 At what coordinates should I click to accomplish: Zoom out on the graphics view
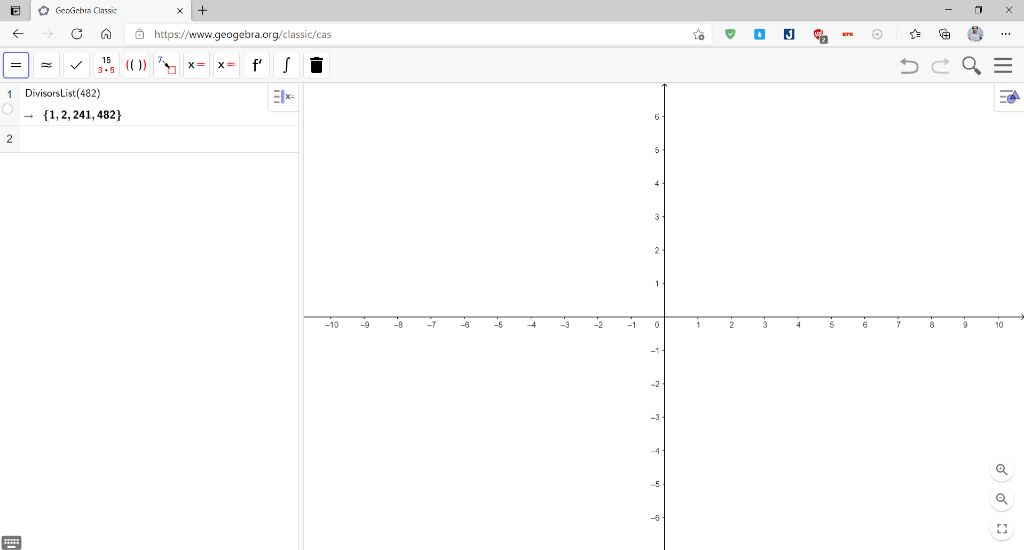pyautogui.click(x=1002, y=499)
